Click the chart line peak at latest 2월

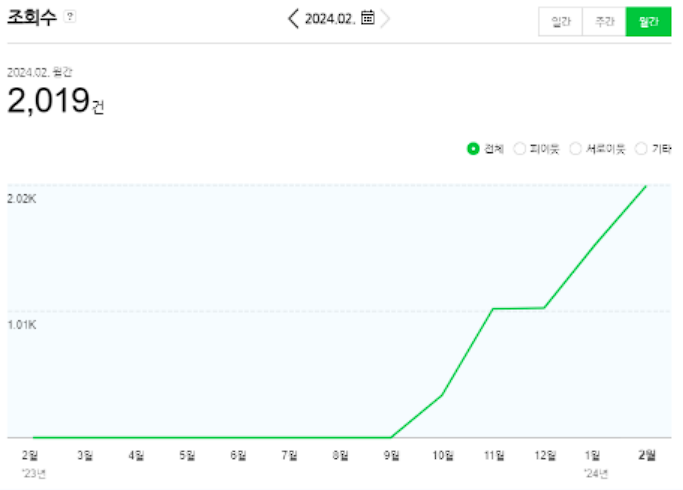(x=646, y=186)
